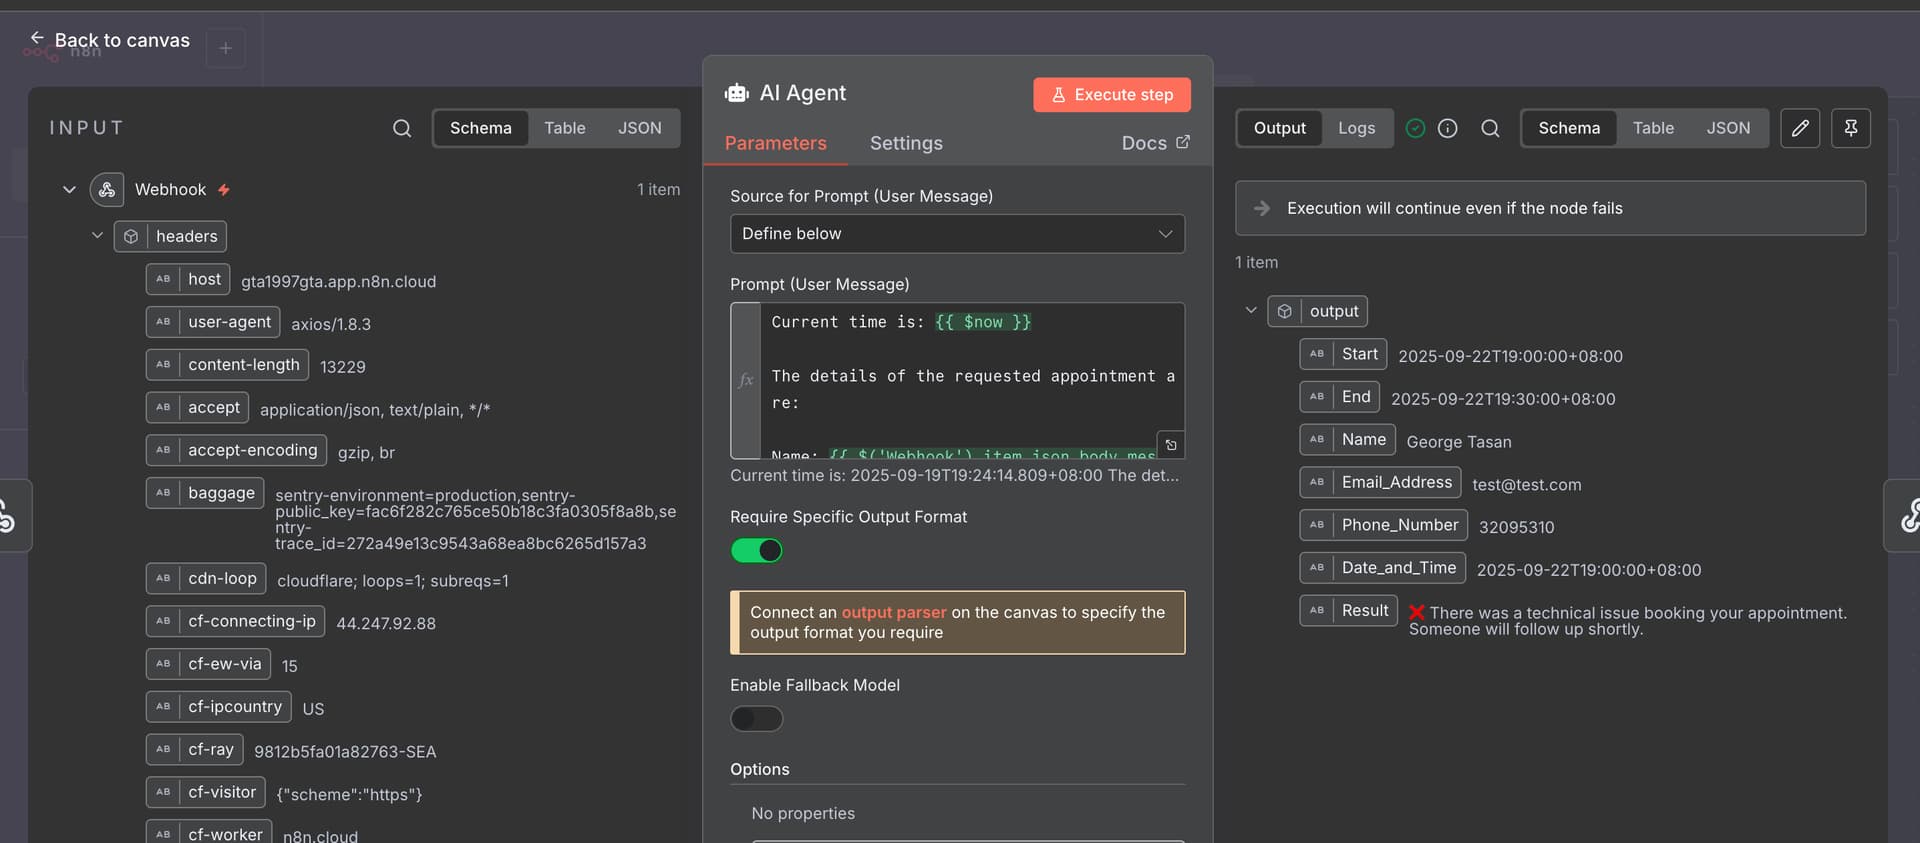Select the Email_Address output field

pos(1381,482)
